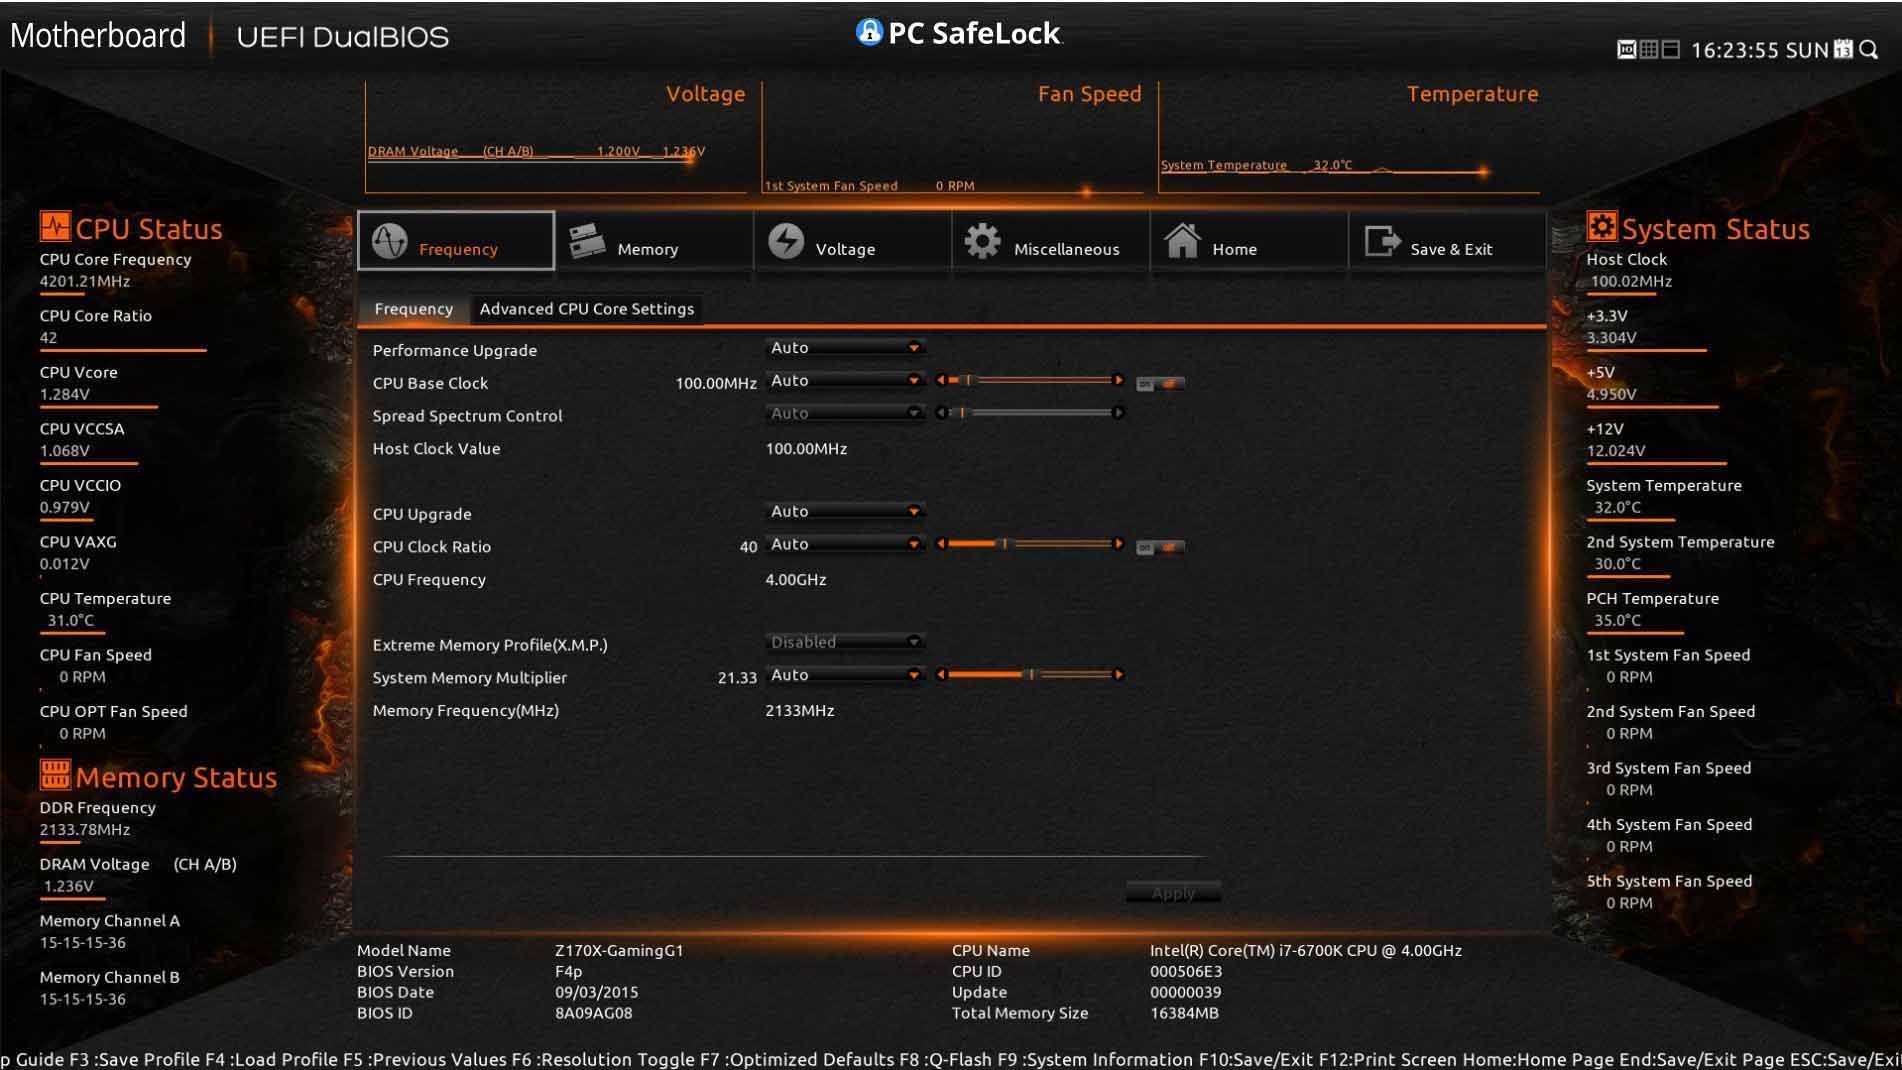Click the CPU Base Clock 100.00MHz value
This screenshot has height=1070, width=1902.
point(716,383)
